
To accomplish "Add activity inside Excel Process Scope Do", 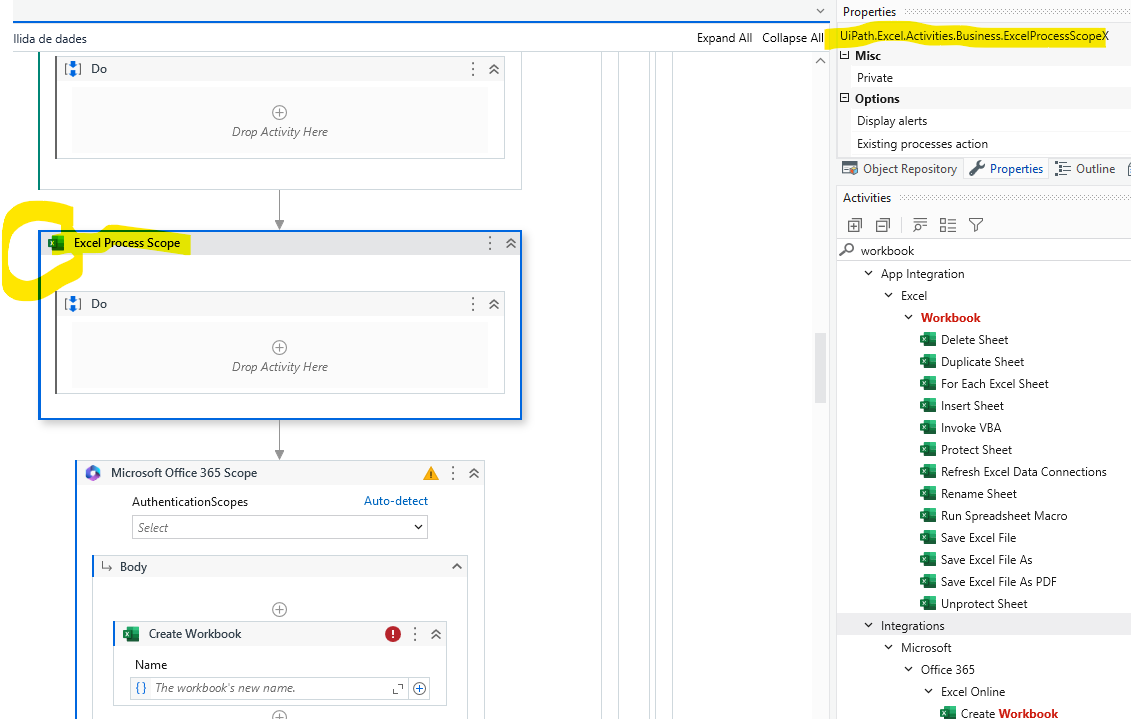I will pos(279,348).
